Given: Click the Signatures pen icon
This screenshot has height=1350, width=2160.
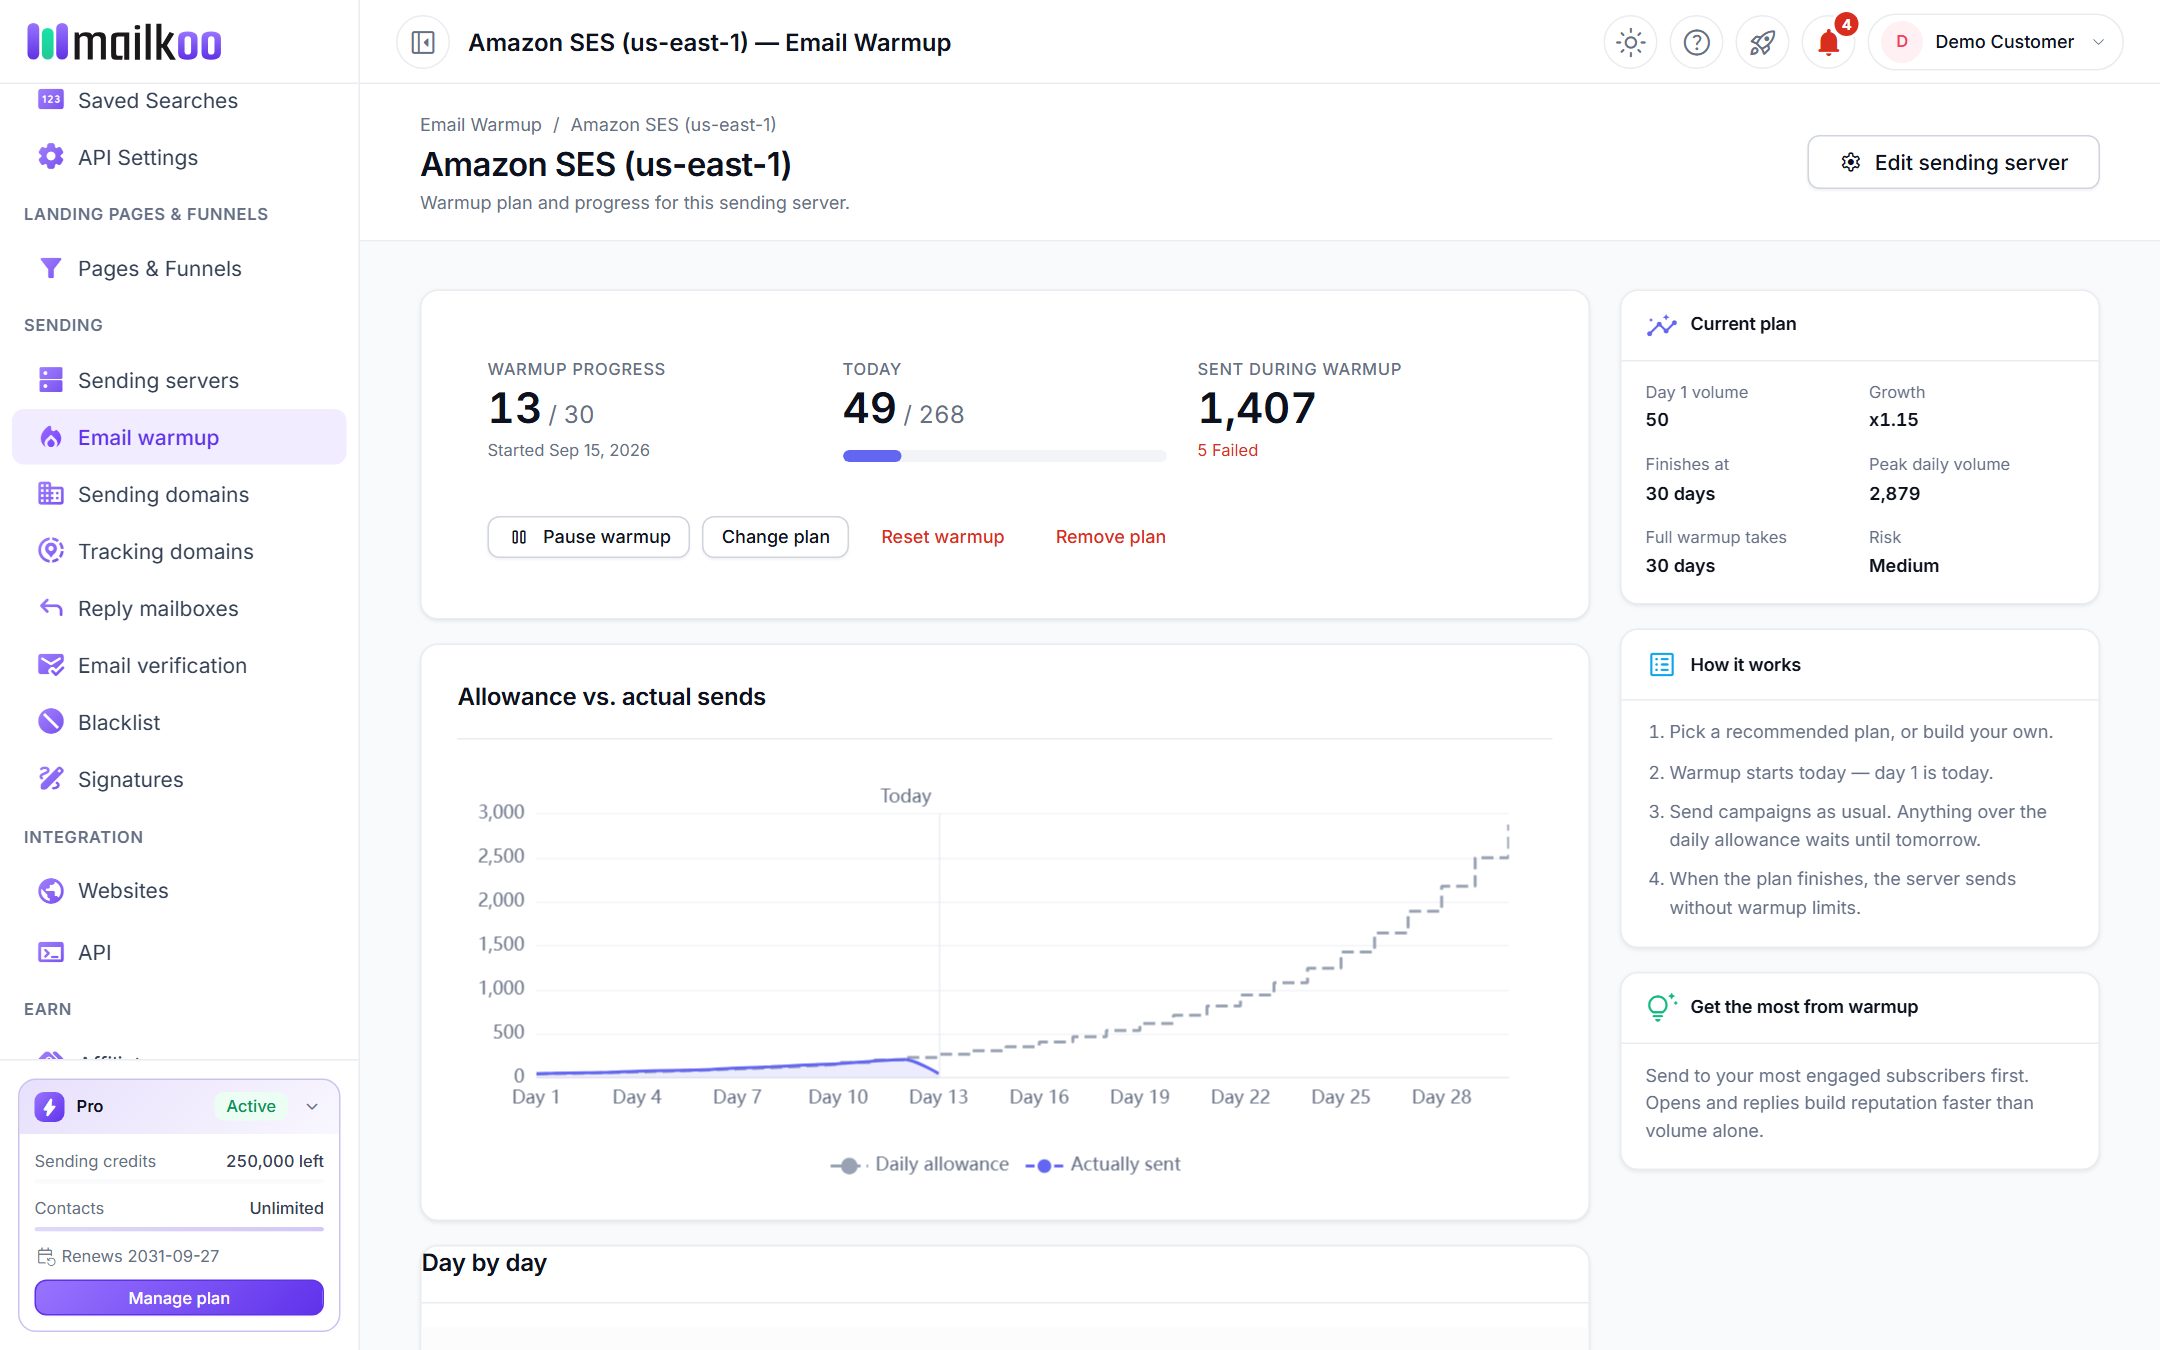Looking at the screenshot, I should [51, 779].
